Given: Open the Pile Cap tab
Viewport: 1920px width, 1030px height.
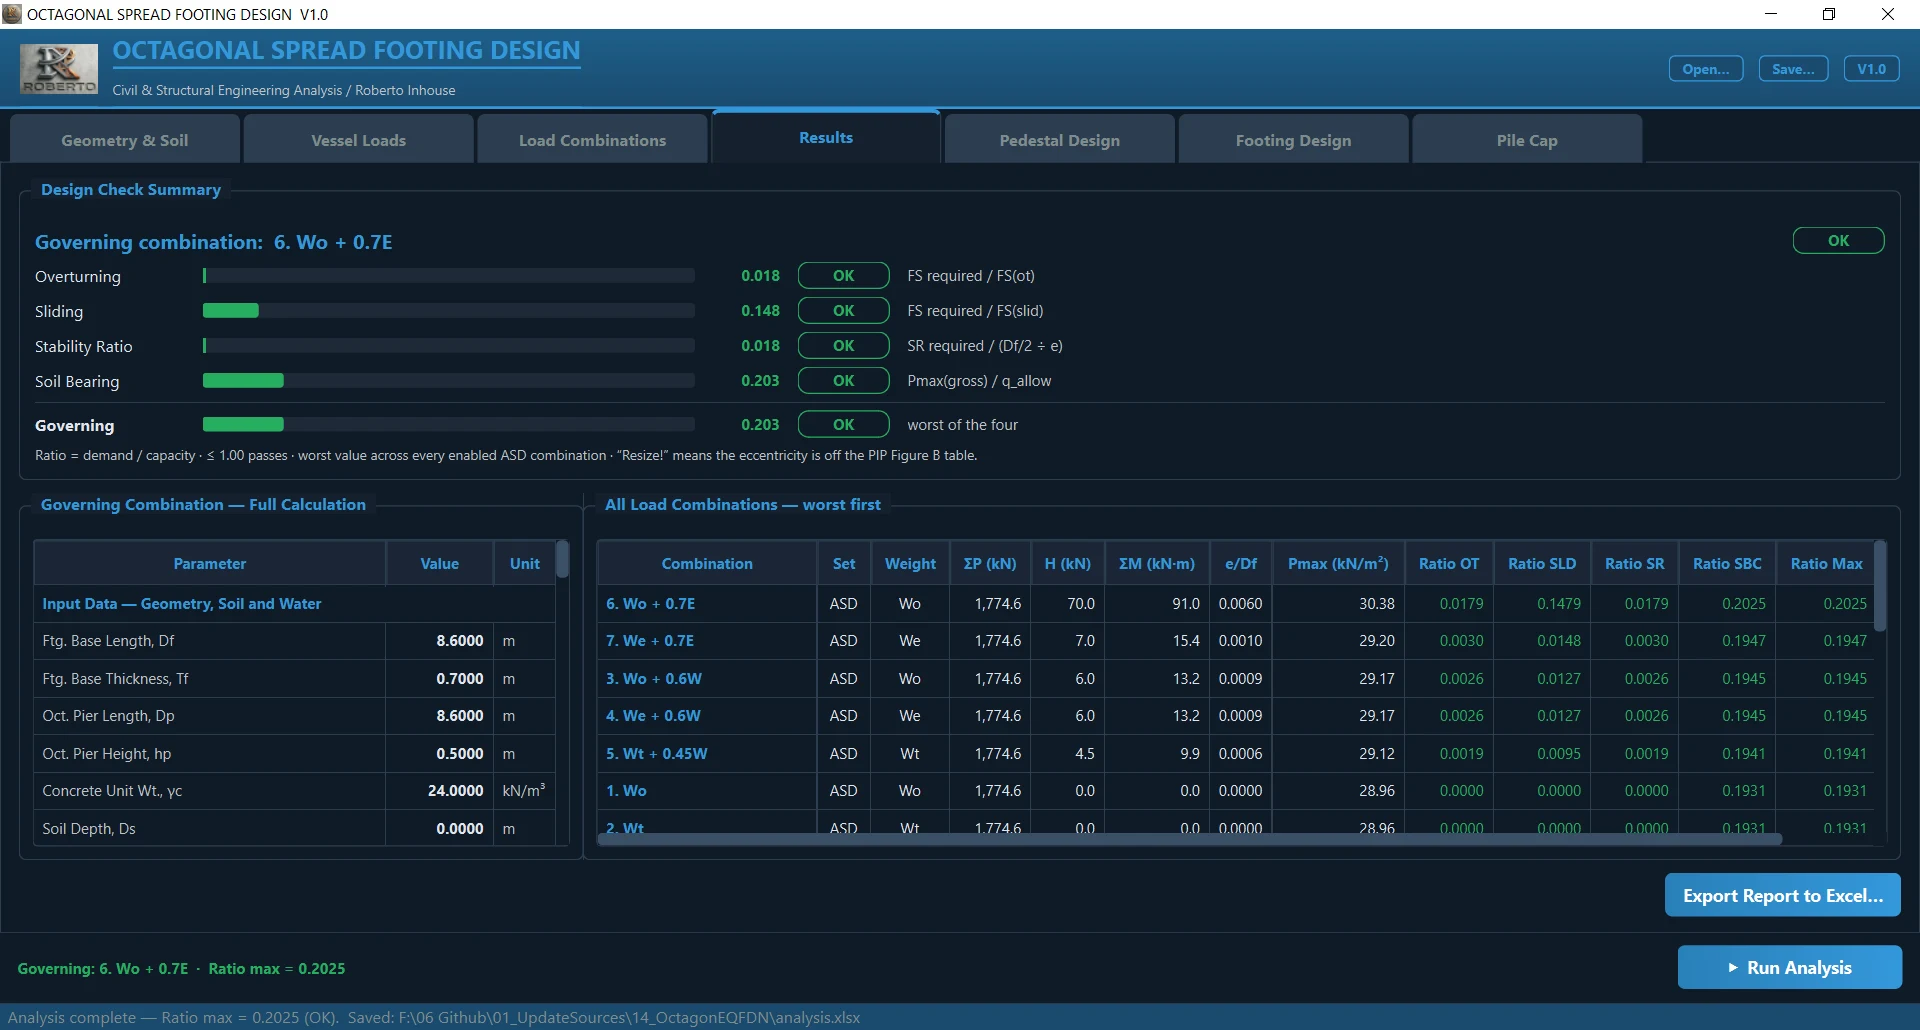Looking at the screenshot, I should tap(1527, 140).
